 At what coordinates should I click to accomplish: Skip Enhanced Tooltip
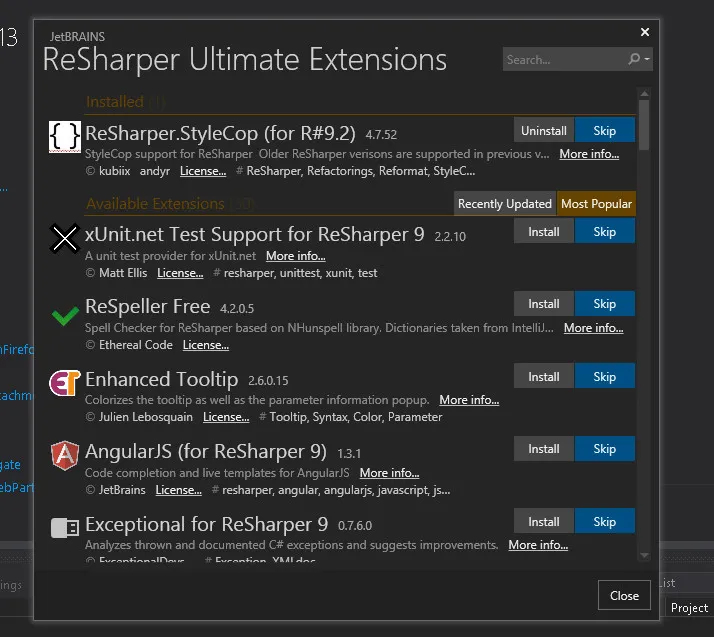[x=604, y=376]
